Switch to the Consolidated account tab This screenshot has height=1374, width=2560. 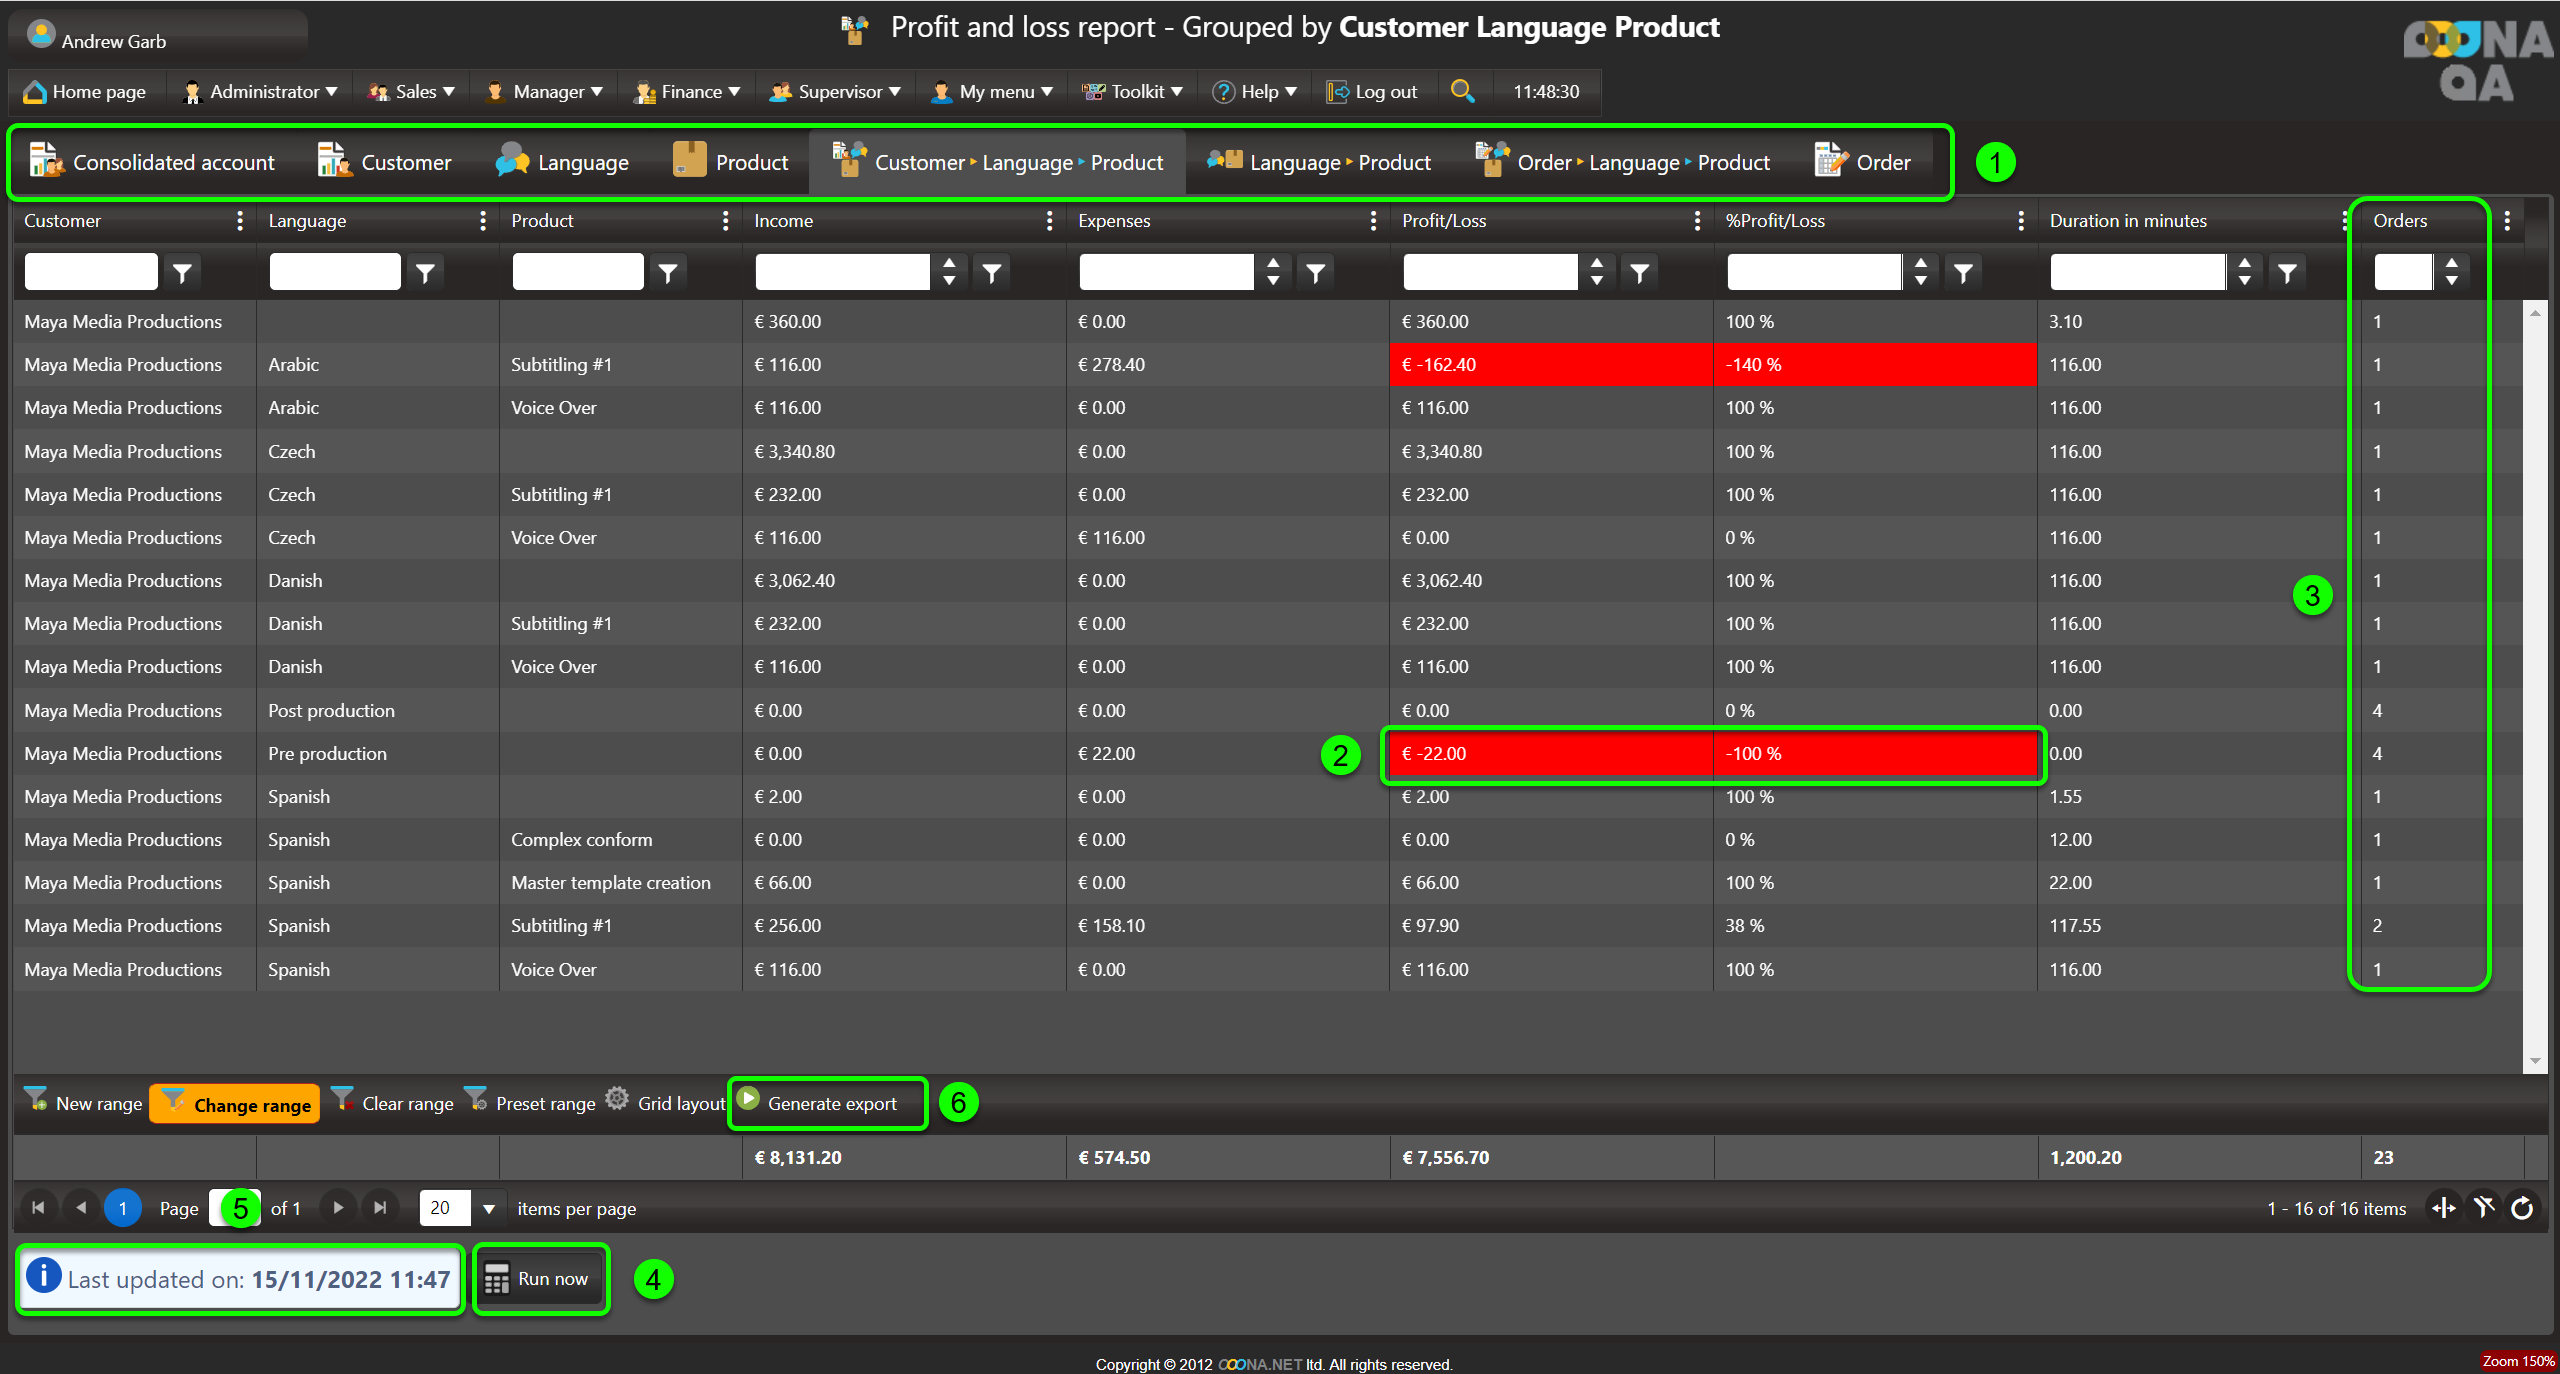(x=152, y=162)
